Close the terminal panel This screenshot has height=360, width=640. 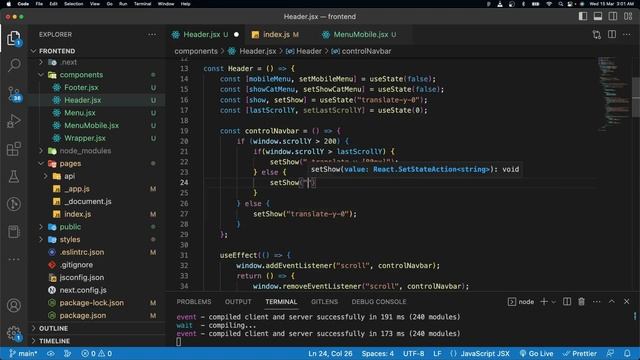(x=627, y=302)
